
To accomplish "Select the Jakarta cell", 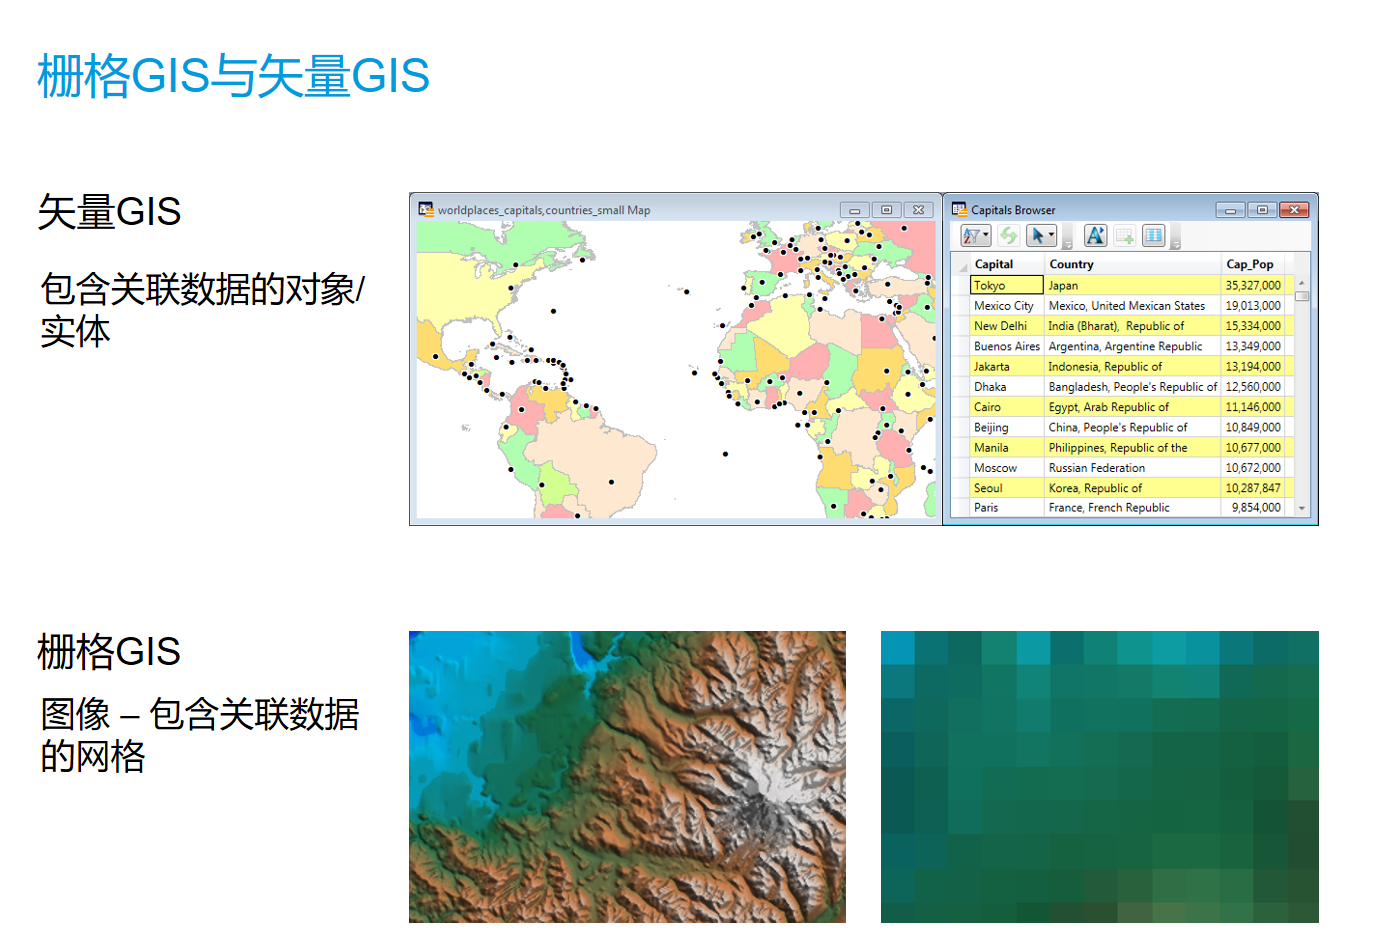I will (x=1006, y=366).
